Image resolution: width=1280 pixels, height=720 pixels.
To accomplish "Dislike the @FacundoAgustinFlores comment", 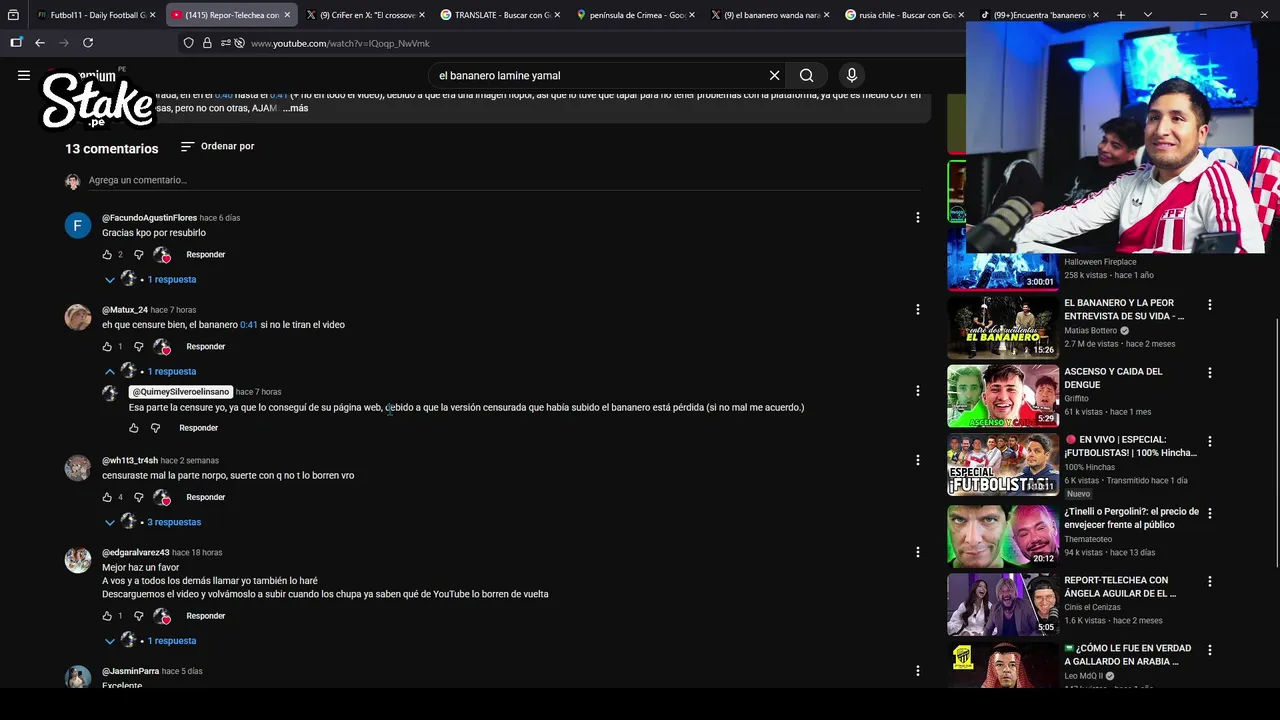I will (x=139, y=255).
